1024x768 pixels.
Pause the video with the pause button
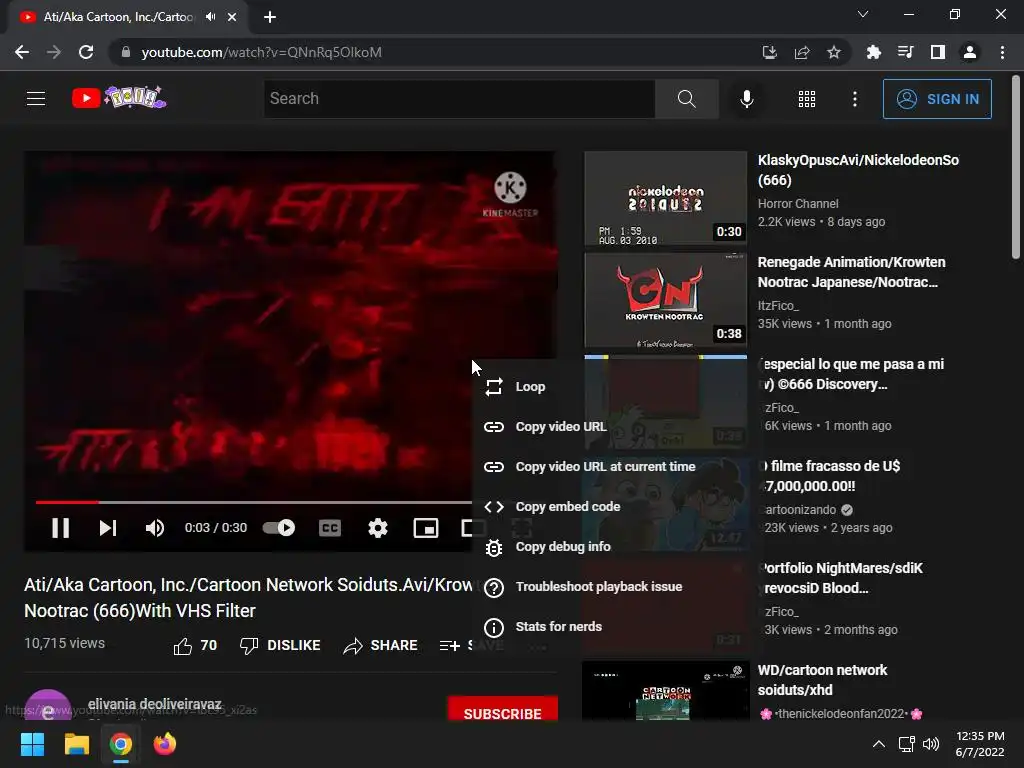point(60,528)
